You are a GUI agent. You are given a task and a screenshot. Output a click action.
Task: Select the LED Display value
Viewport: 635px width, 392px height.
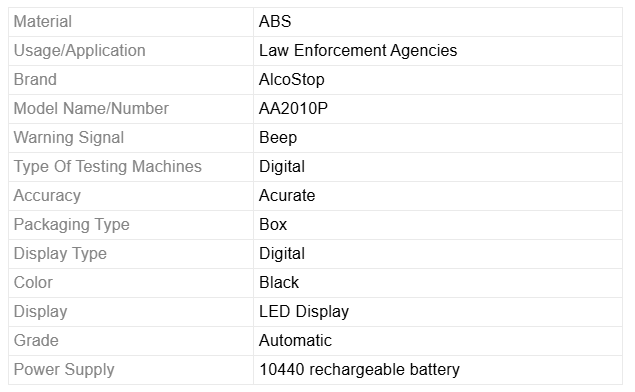[x=304, y=312]
